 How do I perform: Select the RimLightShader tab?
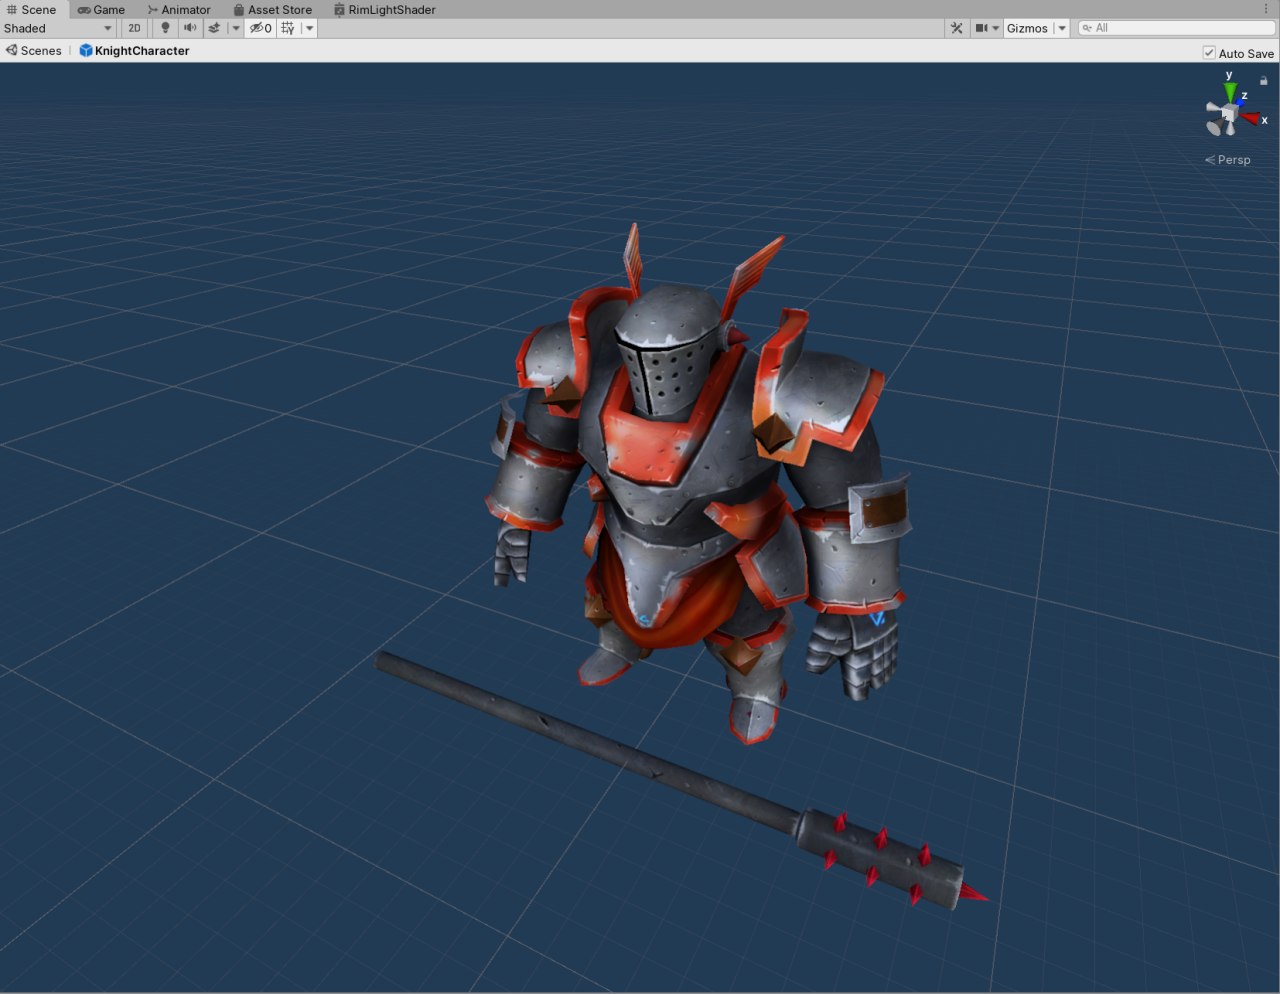point(385,9)
